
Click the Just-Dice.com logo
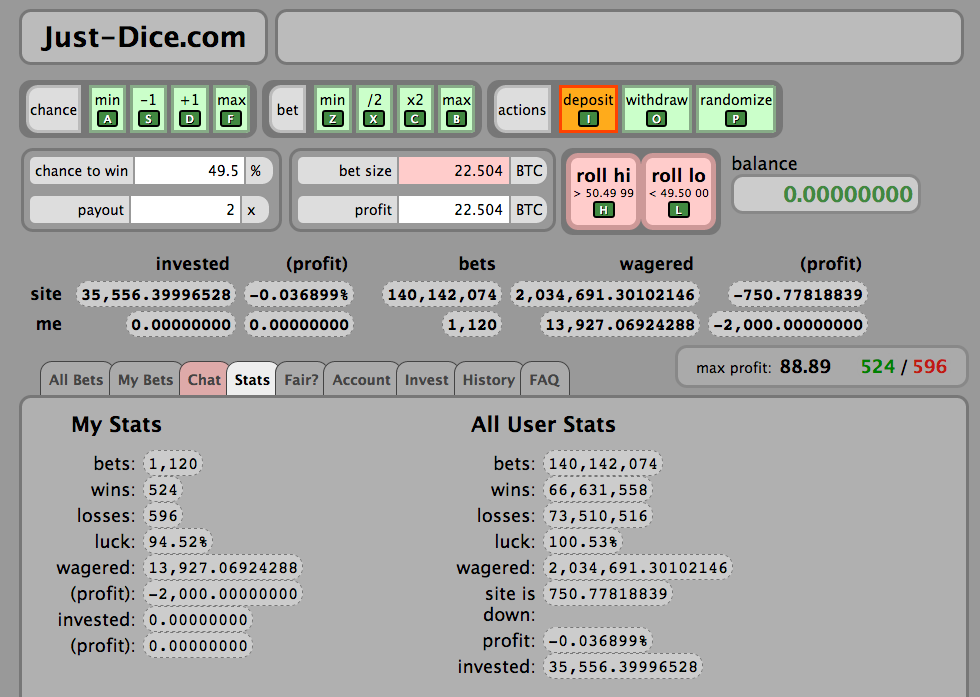click(144, 37)
